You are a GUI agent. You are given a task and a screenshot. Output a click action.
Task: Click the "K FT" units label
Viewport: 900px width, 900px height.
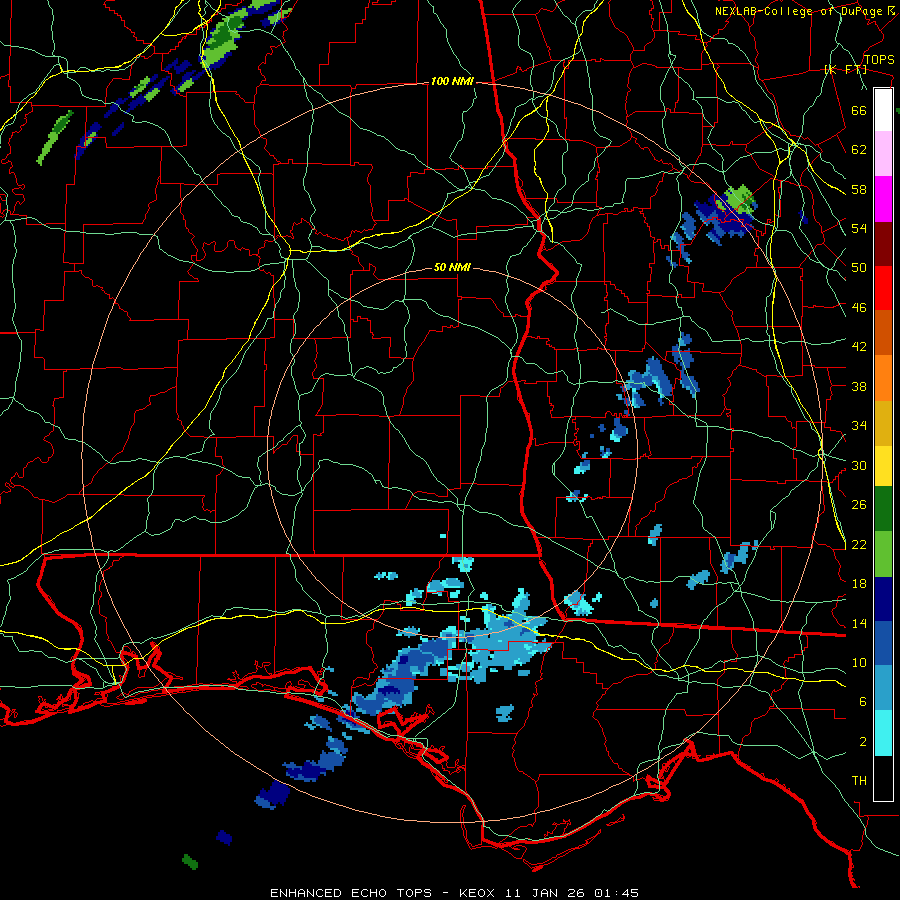point(845,69)
